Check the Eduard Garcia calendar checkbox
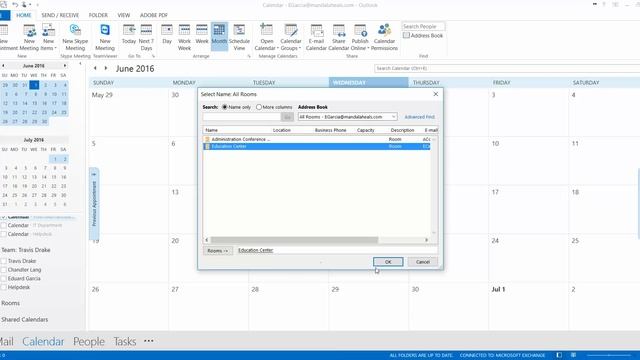Image resolution: width=640 pixels, height=360 pixels. (x=4, y=278)
